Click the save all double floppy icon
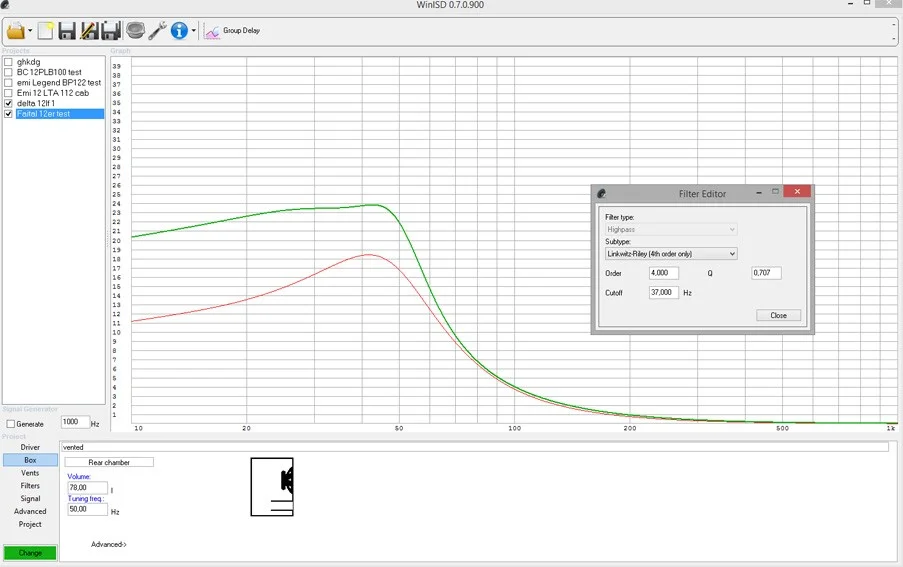 tap(111, 31)
